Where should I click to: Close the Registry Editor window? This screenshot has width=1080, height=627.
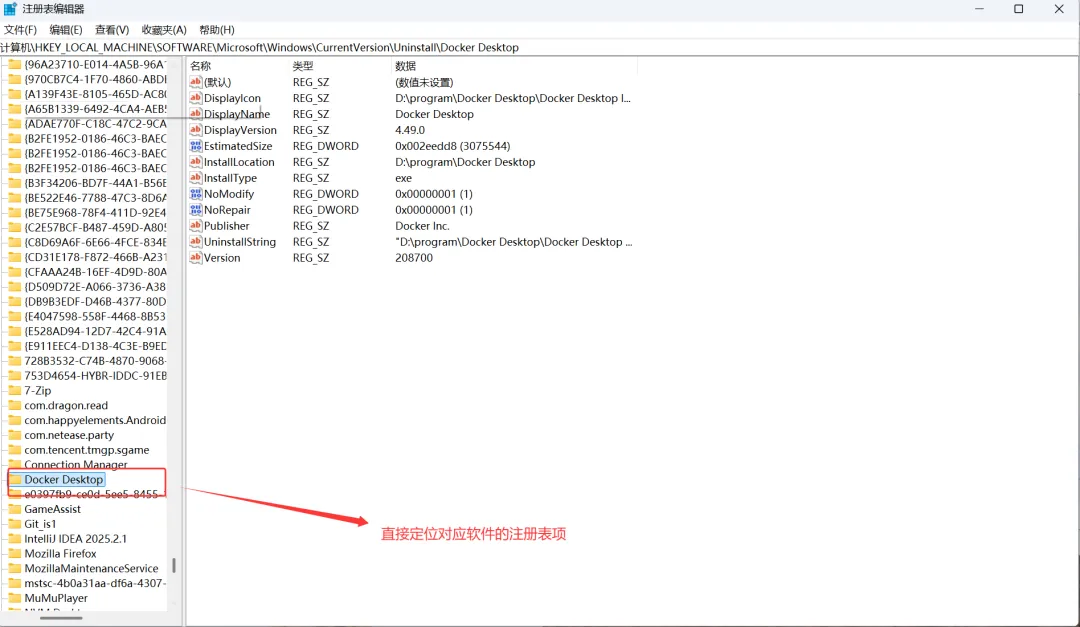click(1059, 9)
